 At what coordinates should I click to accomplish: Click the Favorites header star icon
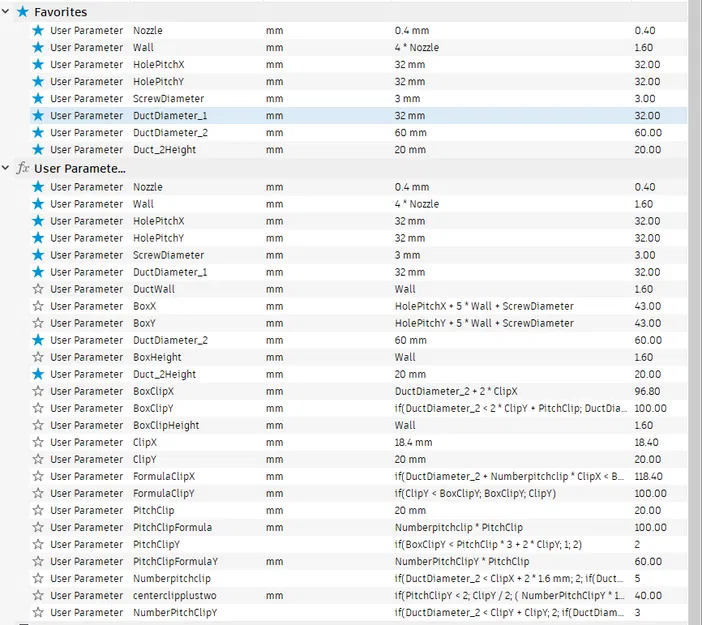click(x=22, y=12)
